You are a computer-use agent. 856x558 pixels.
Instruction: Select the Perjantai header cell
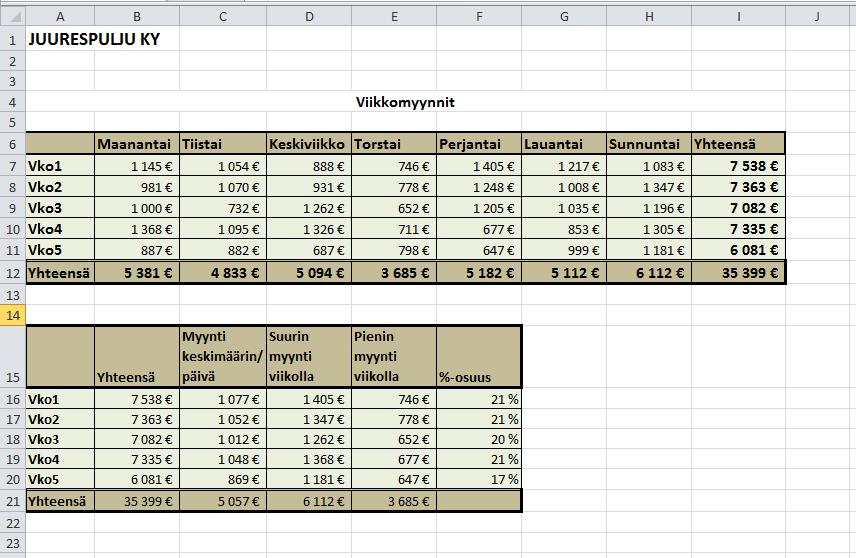[x=479, y=144]
